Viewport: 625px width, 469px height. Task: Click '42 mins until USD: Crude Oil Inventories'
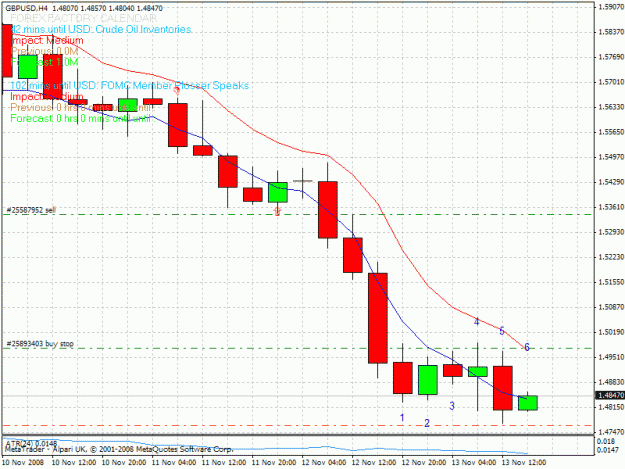[101, 29]
